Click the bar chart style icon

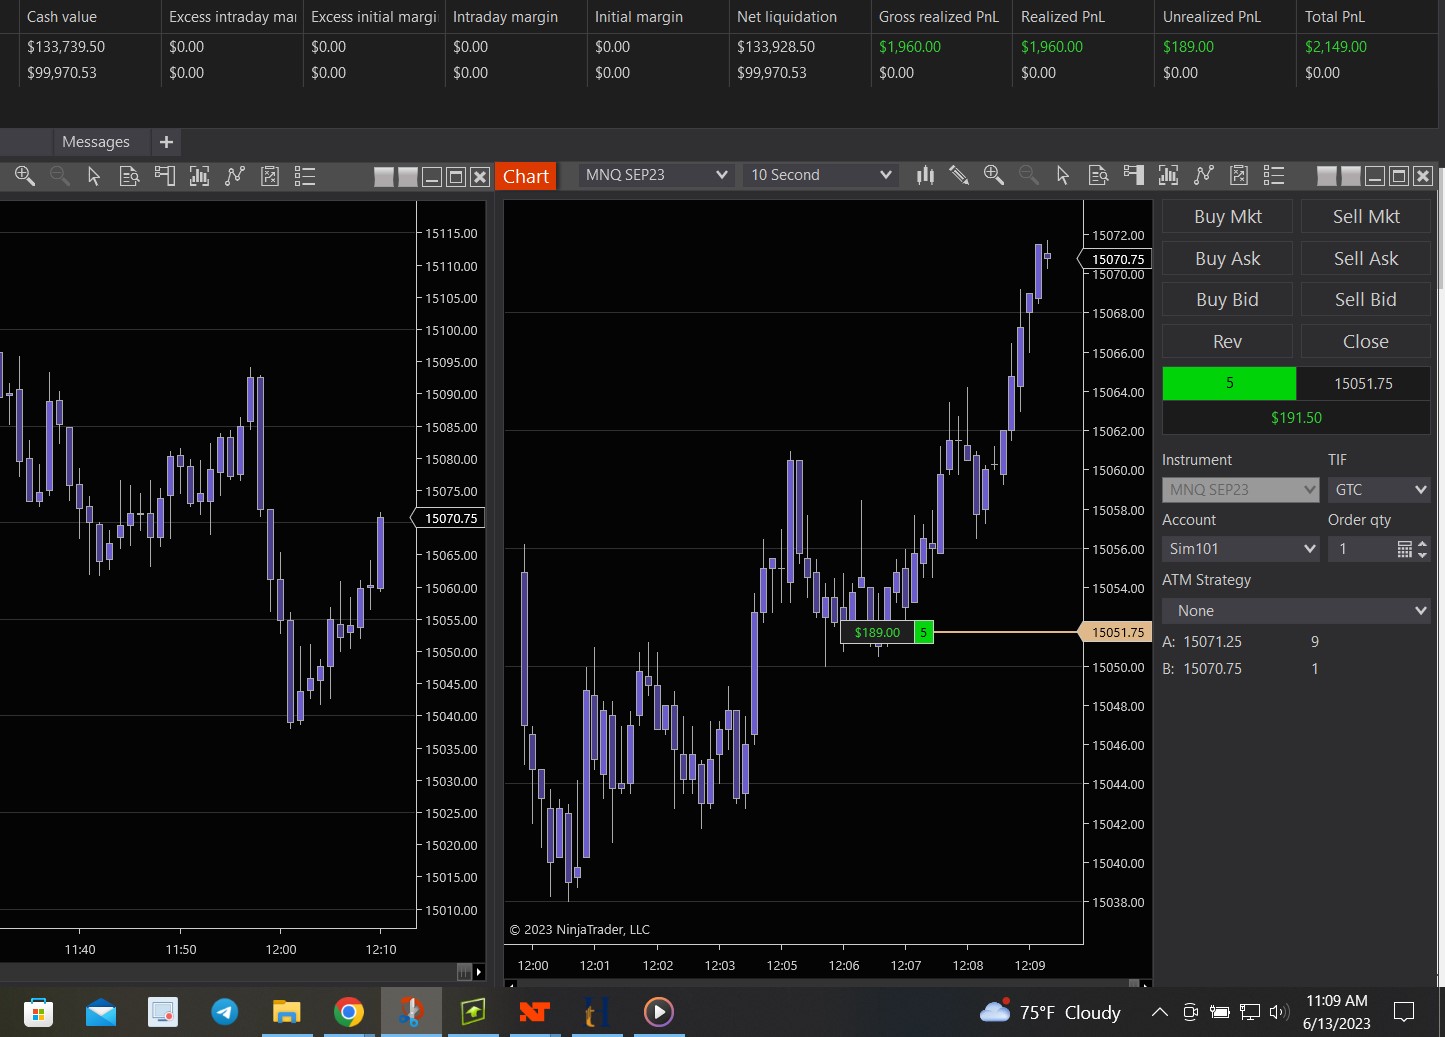click(x=925, y=175)
